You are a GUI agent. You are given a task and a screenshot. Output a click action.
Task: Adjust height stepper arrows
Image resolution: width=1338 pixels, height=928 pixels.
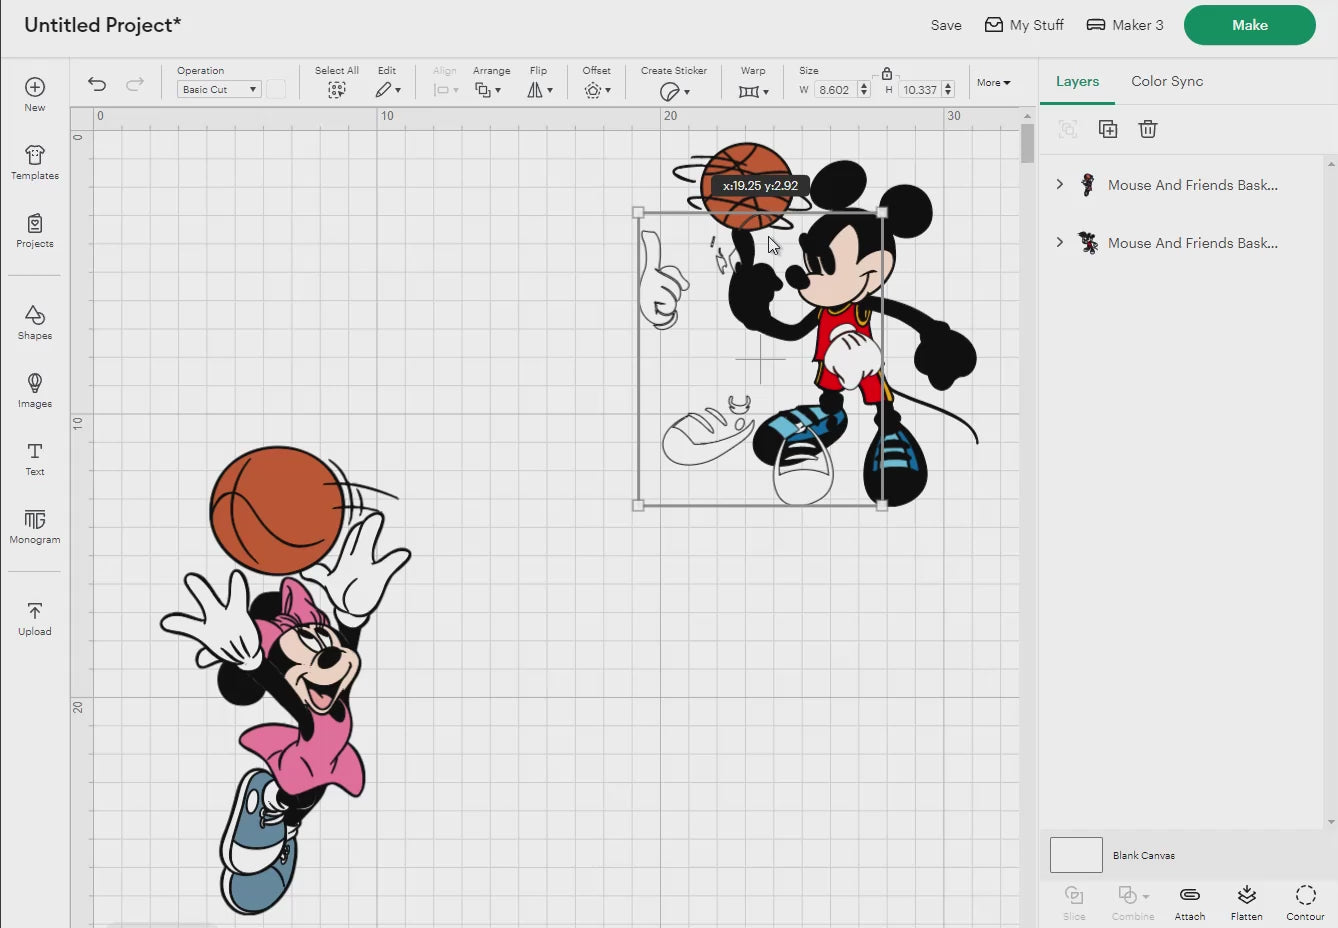tap(948, 90)
